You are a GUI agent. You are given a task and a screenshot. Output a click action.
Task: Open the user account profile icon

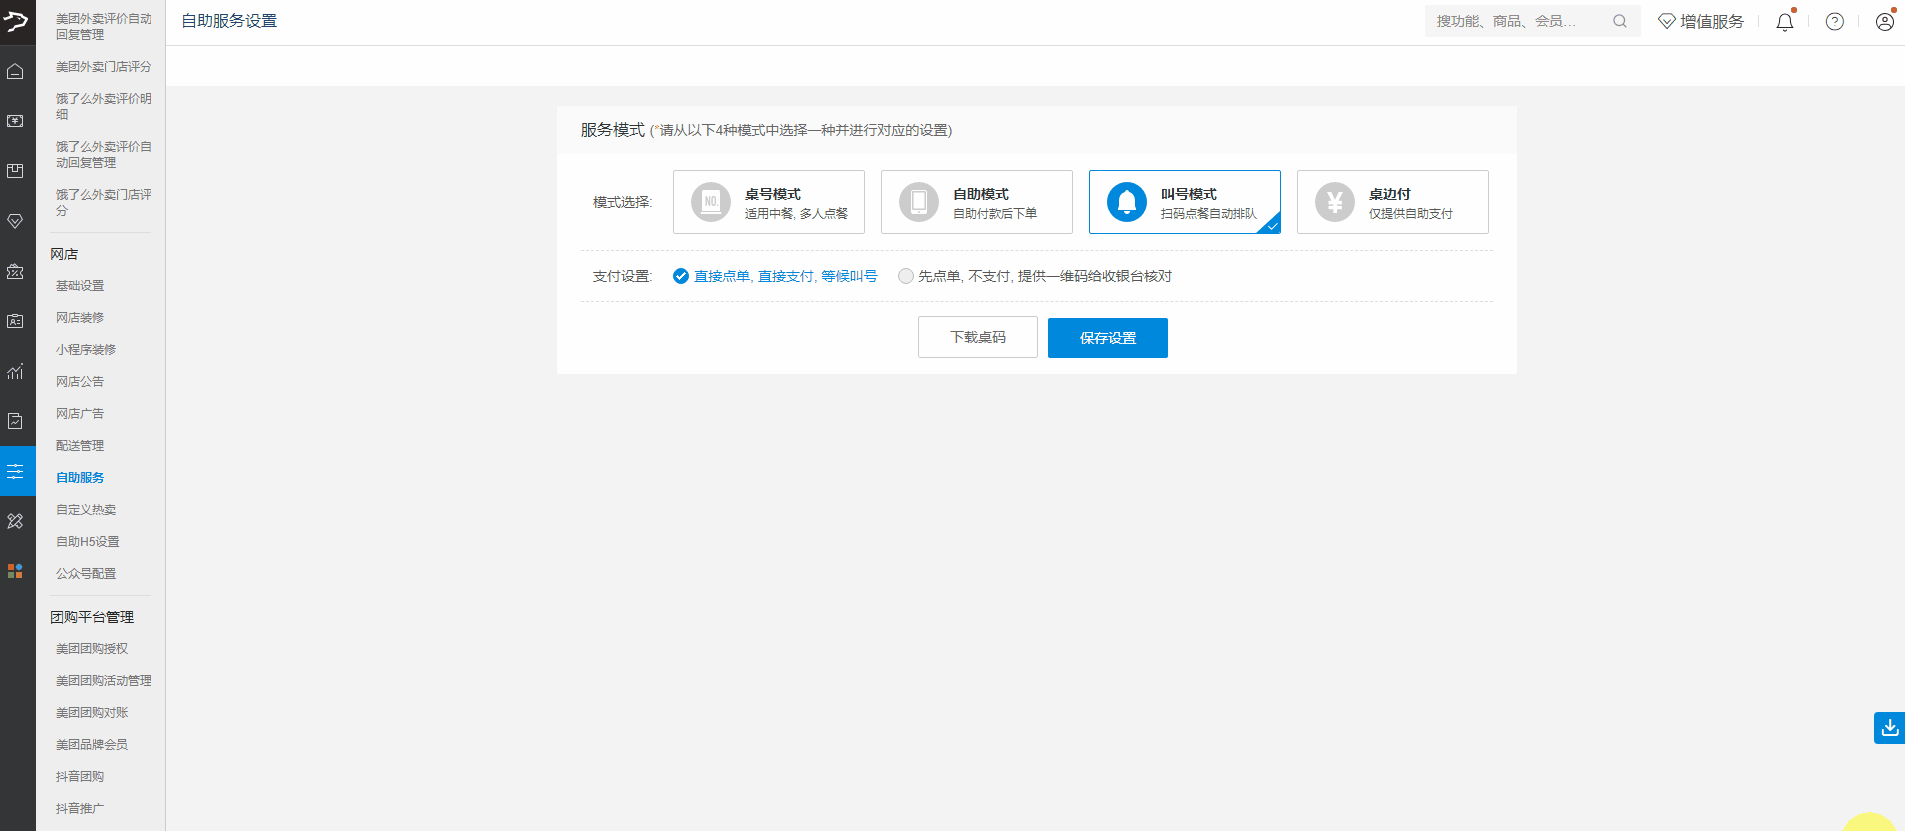pyautogui.click(x=1884, y=21)
